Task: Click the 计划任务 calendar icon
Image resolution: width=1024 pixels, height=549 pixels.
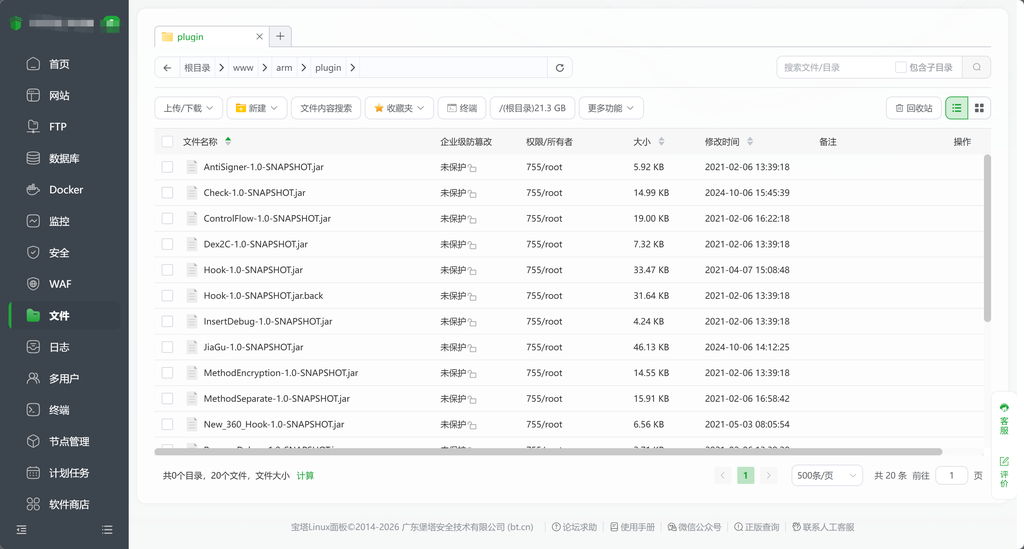Action: (33, 473)
